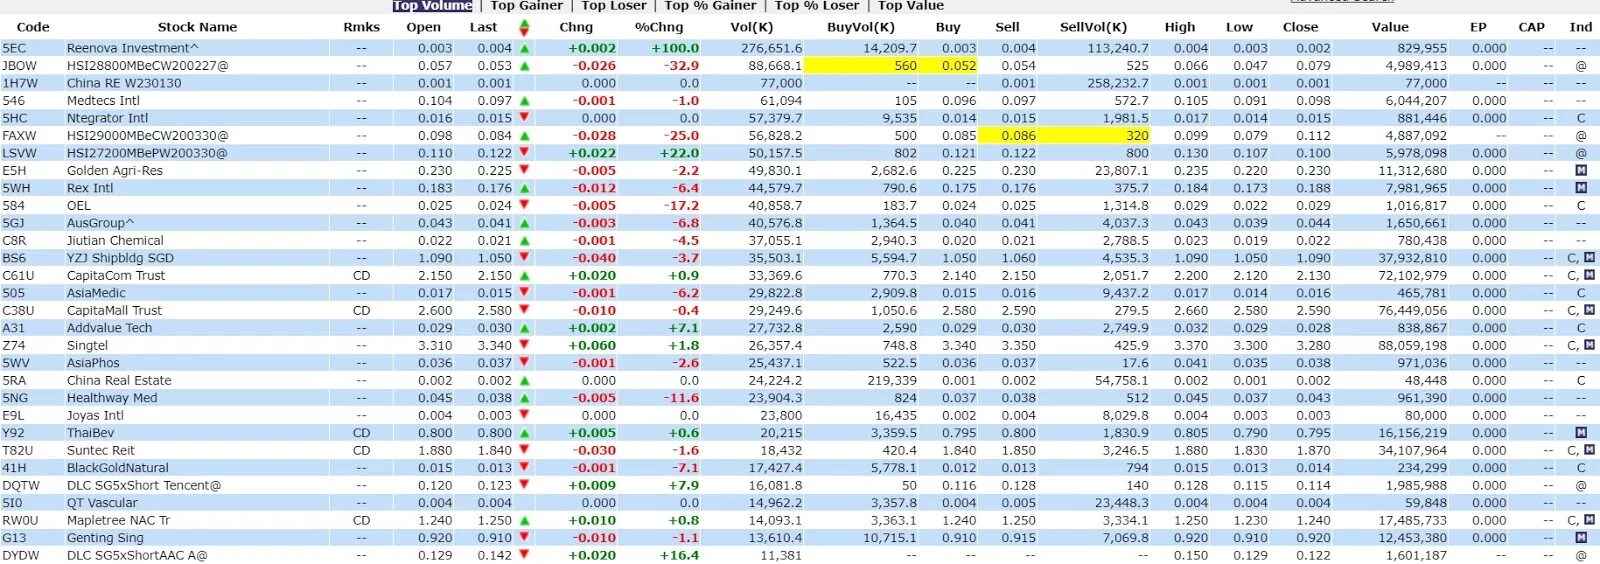Select the Top Value tab
Viewport: 1600px width, 564px height.
(x=911, y=5)
